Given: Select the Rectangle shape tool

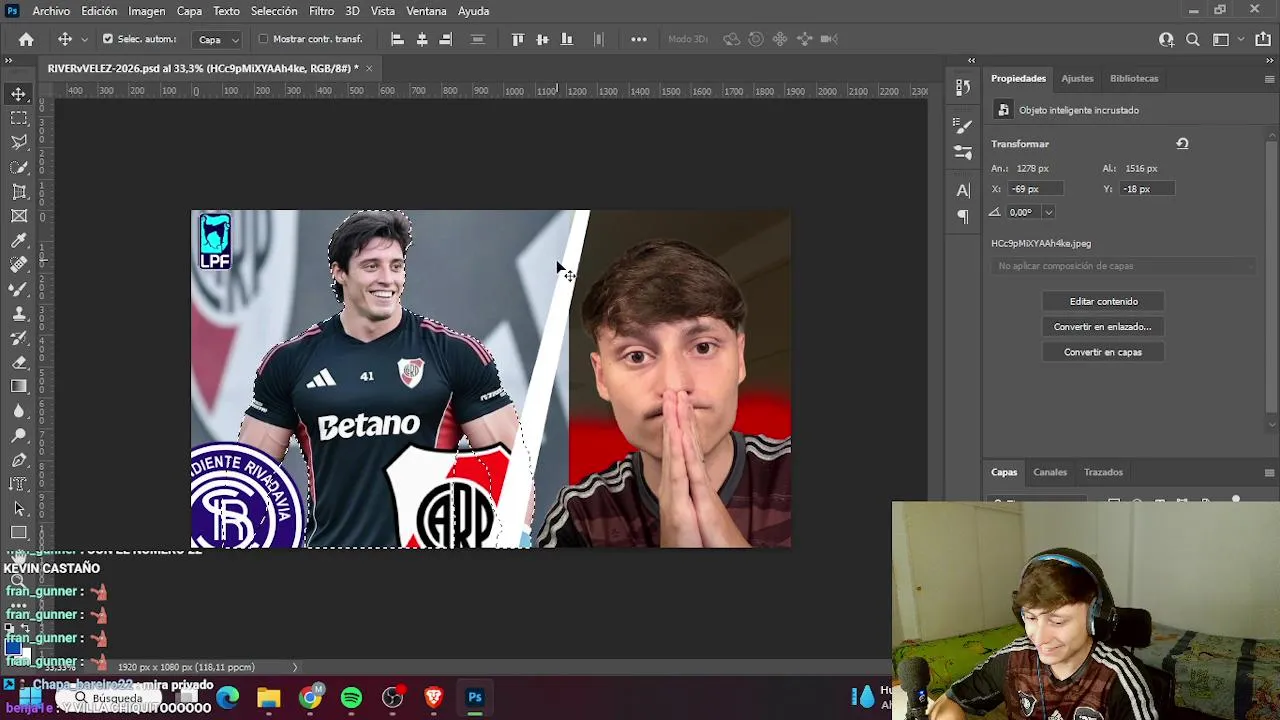Looking at the screenshot, I should pos(19,533).
